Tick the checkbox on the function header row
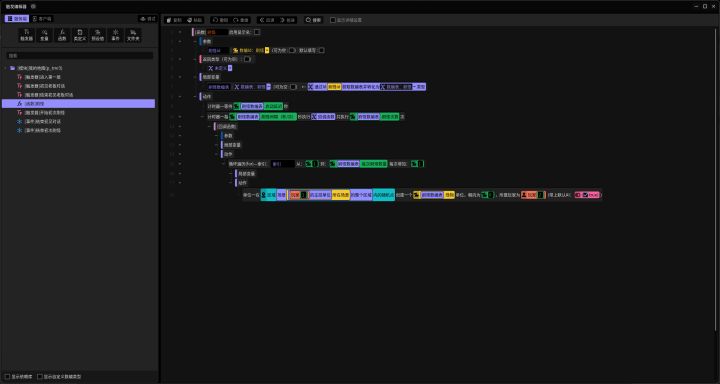720x384 pixels. 257,32
